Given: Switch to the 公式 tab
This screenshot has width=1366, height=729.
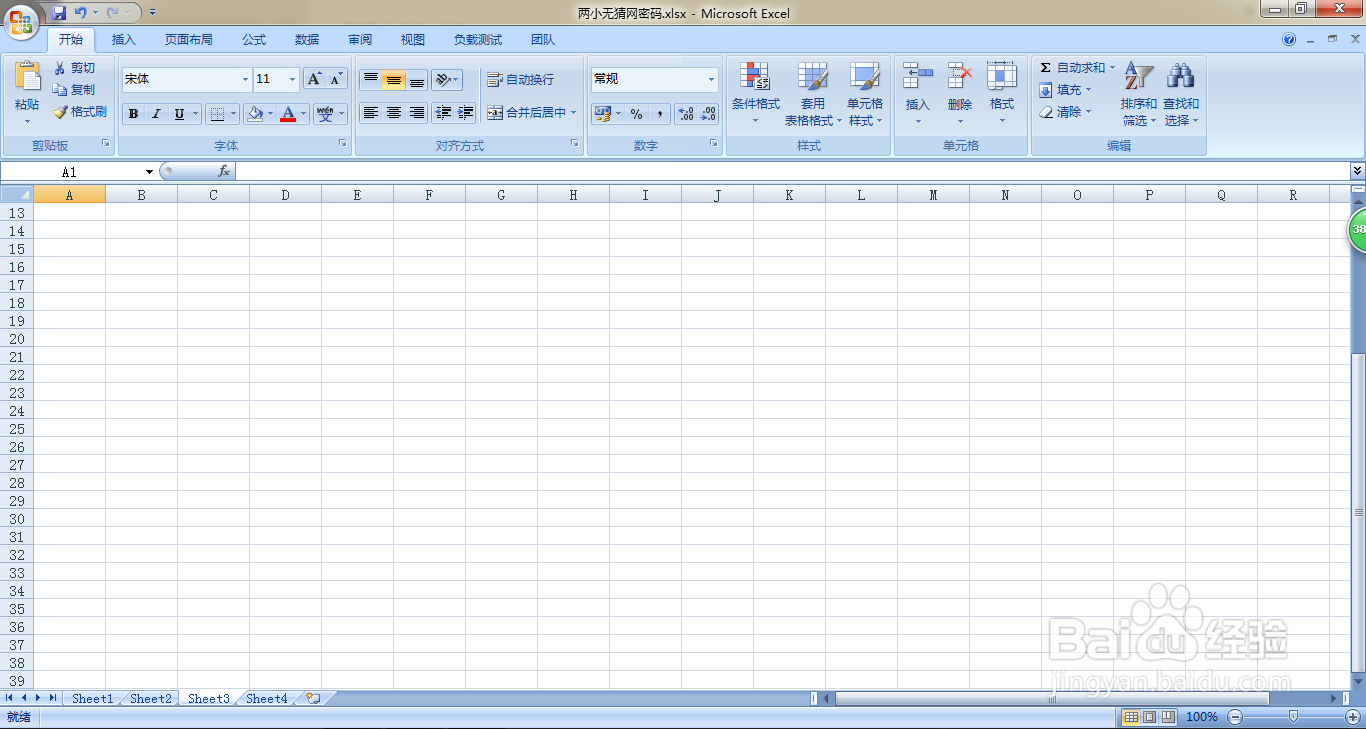Looking at the screenshot, I should 254,40.
